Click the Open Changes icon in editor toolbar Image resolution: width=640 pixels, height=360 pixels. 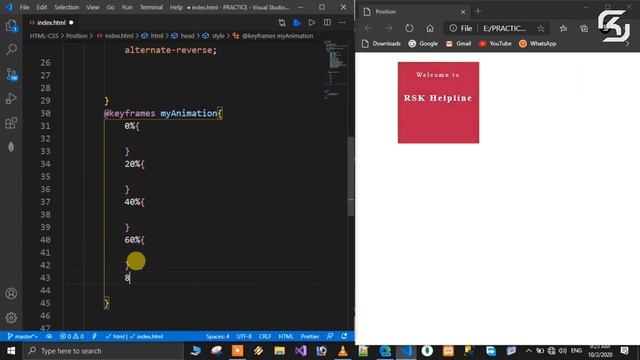click(x=282, y=22)
